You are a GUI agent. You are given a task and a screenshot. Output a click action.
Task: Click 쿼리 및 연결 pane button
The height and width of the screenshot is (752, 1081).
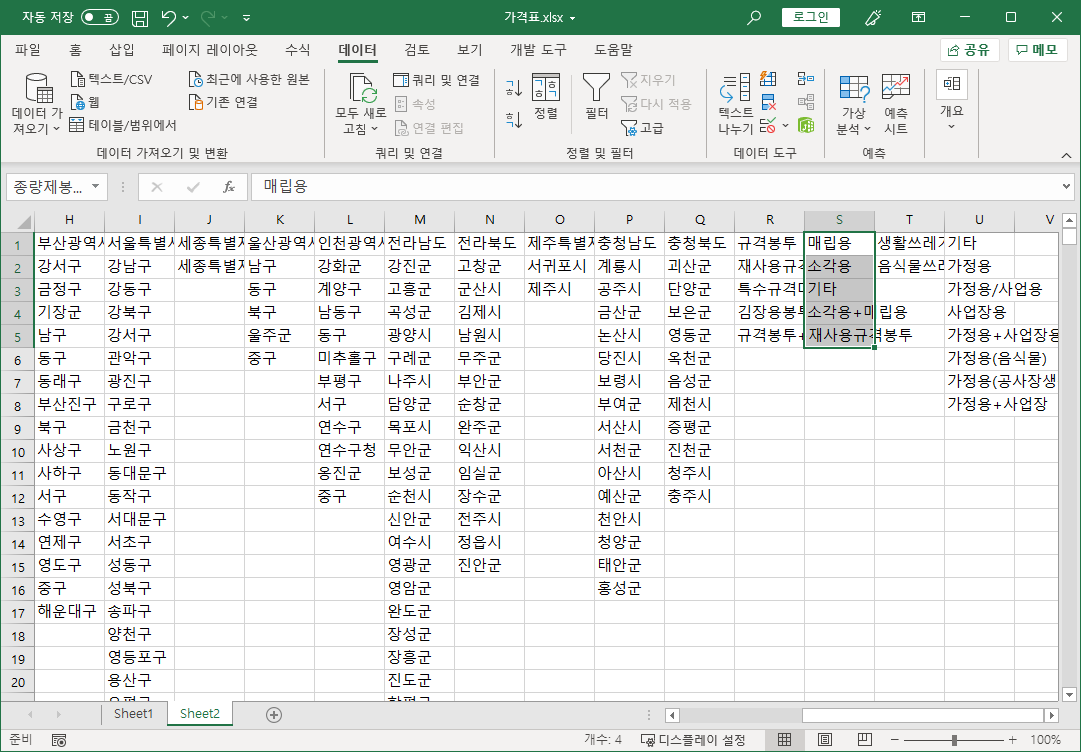coord(436,80)
